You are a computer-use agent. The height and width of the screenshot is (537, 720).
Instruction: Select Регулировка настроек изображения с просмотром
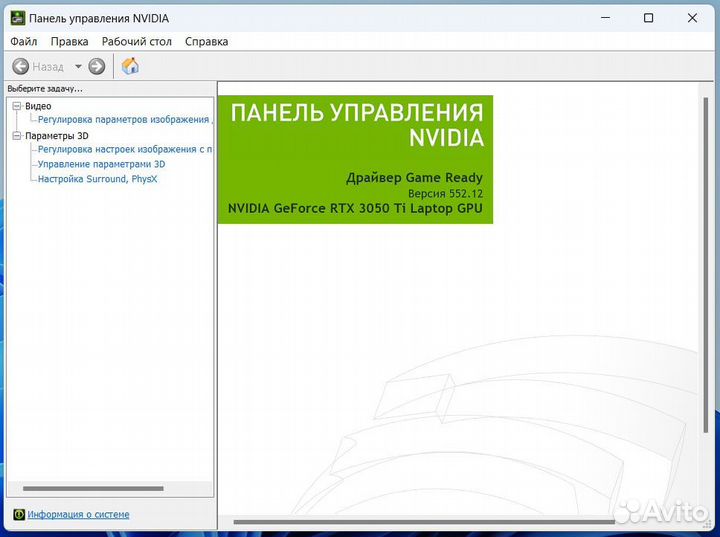(125, 149)
